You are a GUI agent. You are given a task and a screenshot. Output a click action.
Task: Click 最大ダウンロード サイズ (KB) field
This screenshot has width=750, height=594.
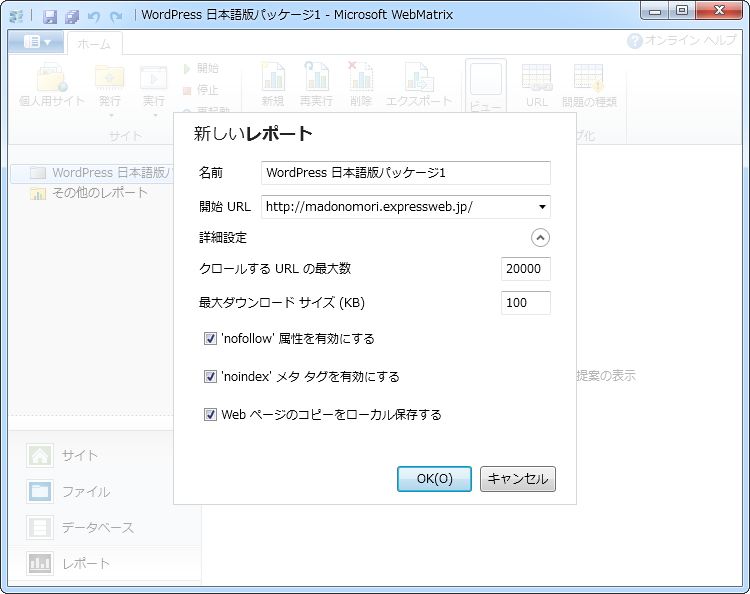(x=526, y=303)
